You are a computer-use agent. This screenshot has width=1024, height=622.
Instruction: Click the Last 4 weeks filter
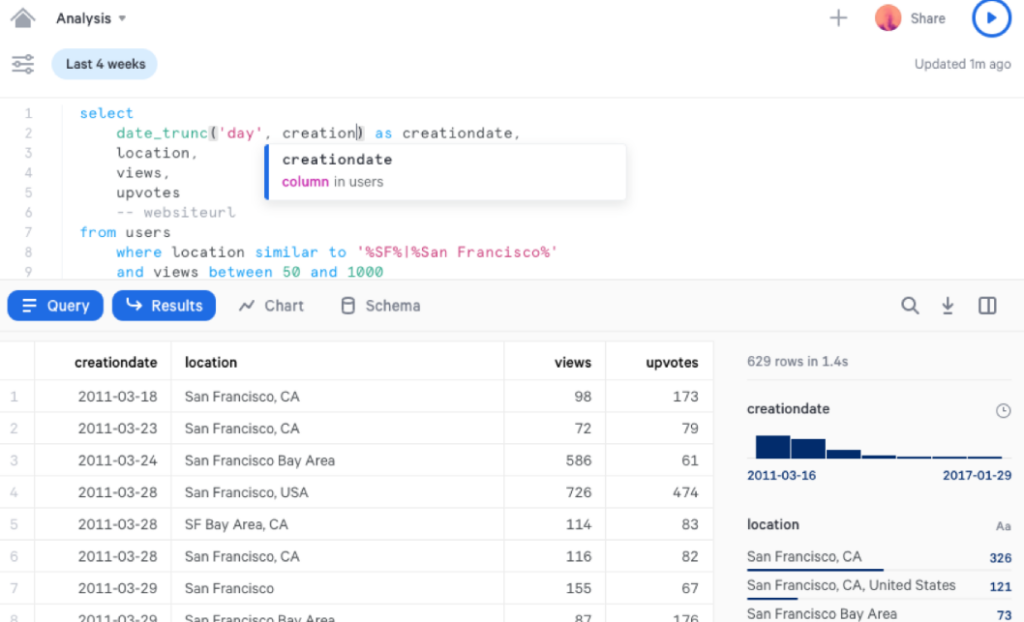tap(104, 64)
